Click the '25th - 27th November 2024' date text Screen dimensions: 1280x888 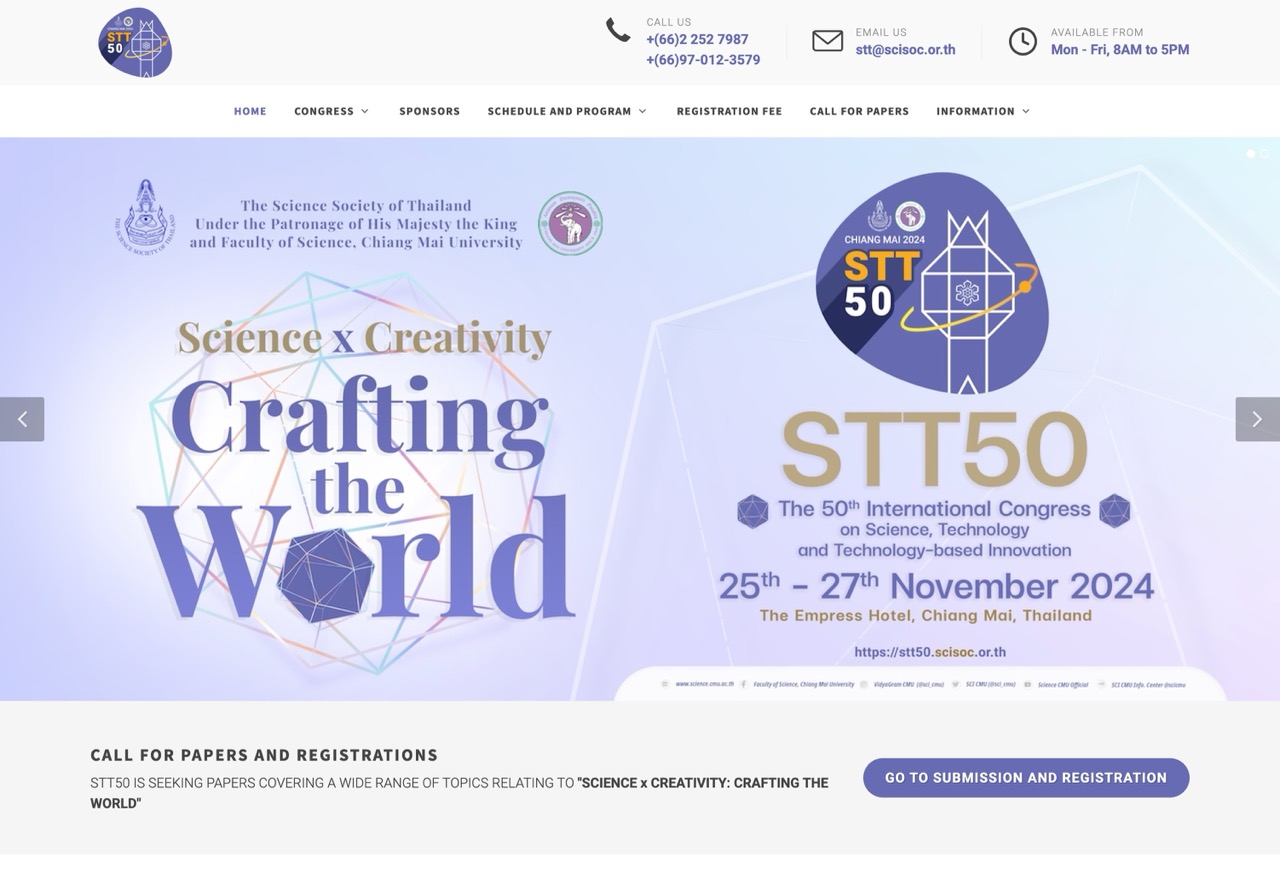tap(936, 586)
